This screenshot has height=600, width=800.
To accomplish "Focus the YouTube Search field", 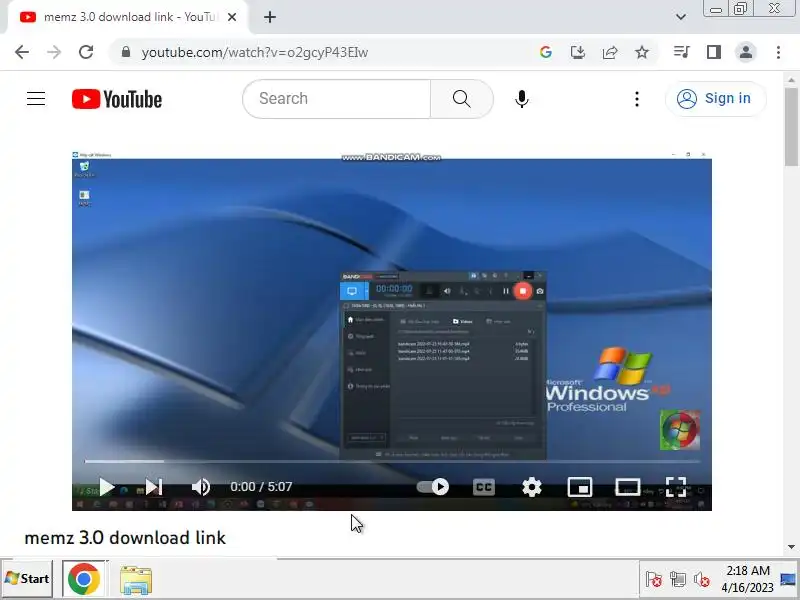I will click(x=337, y=98).
